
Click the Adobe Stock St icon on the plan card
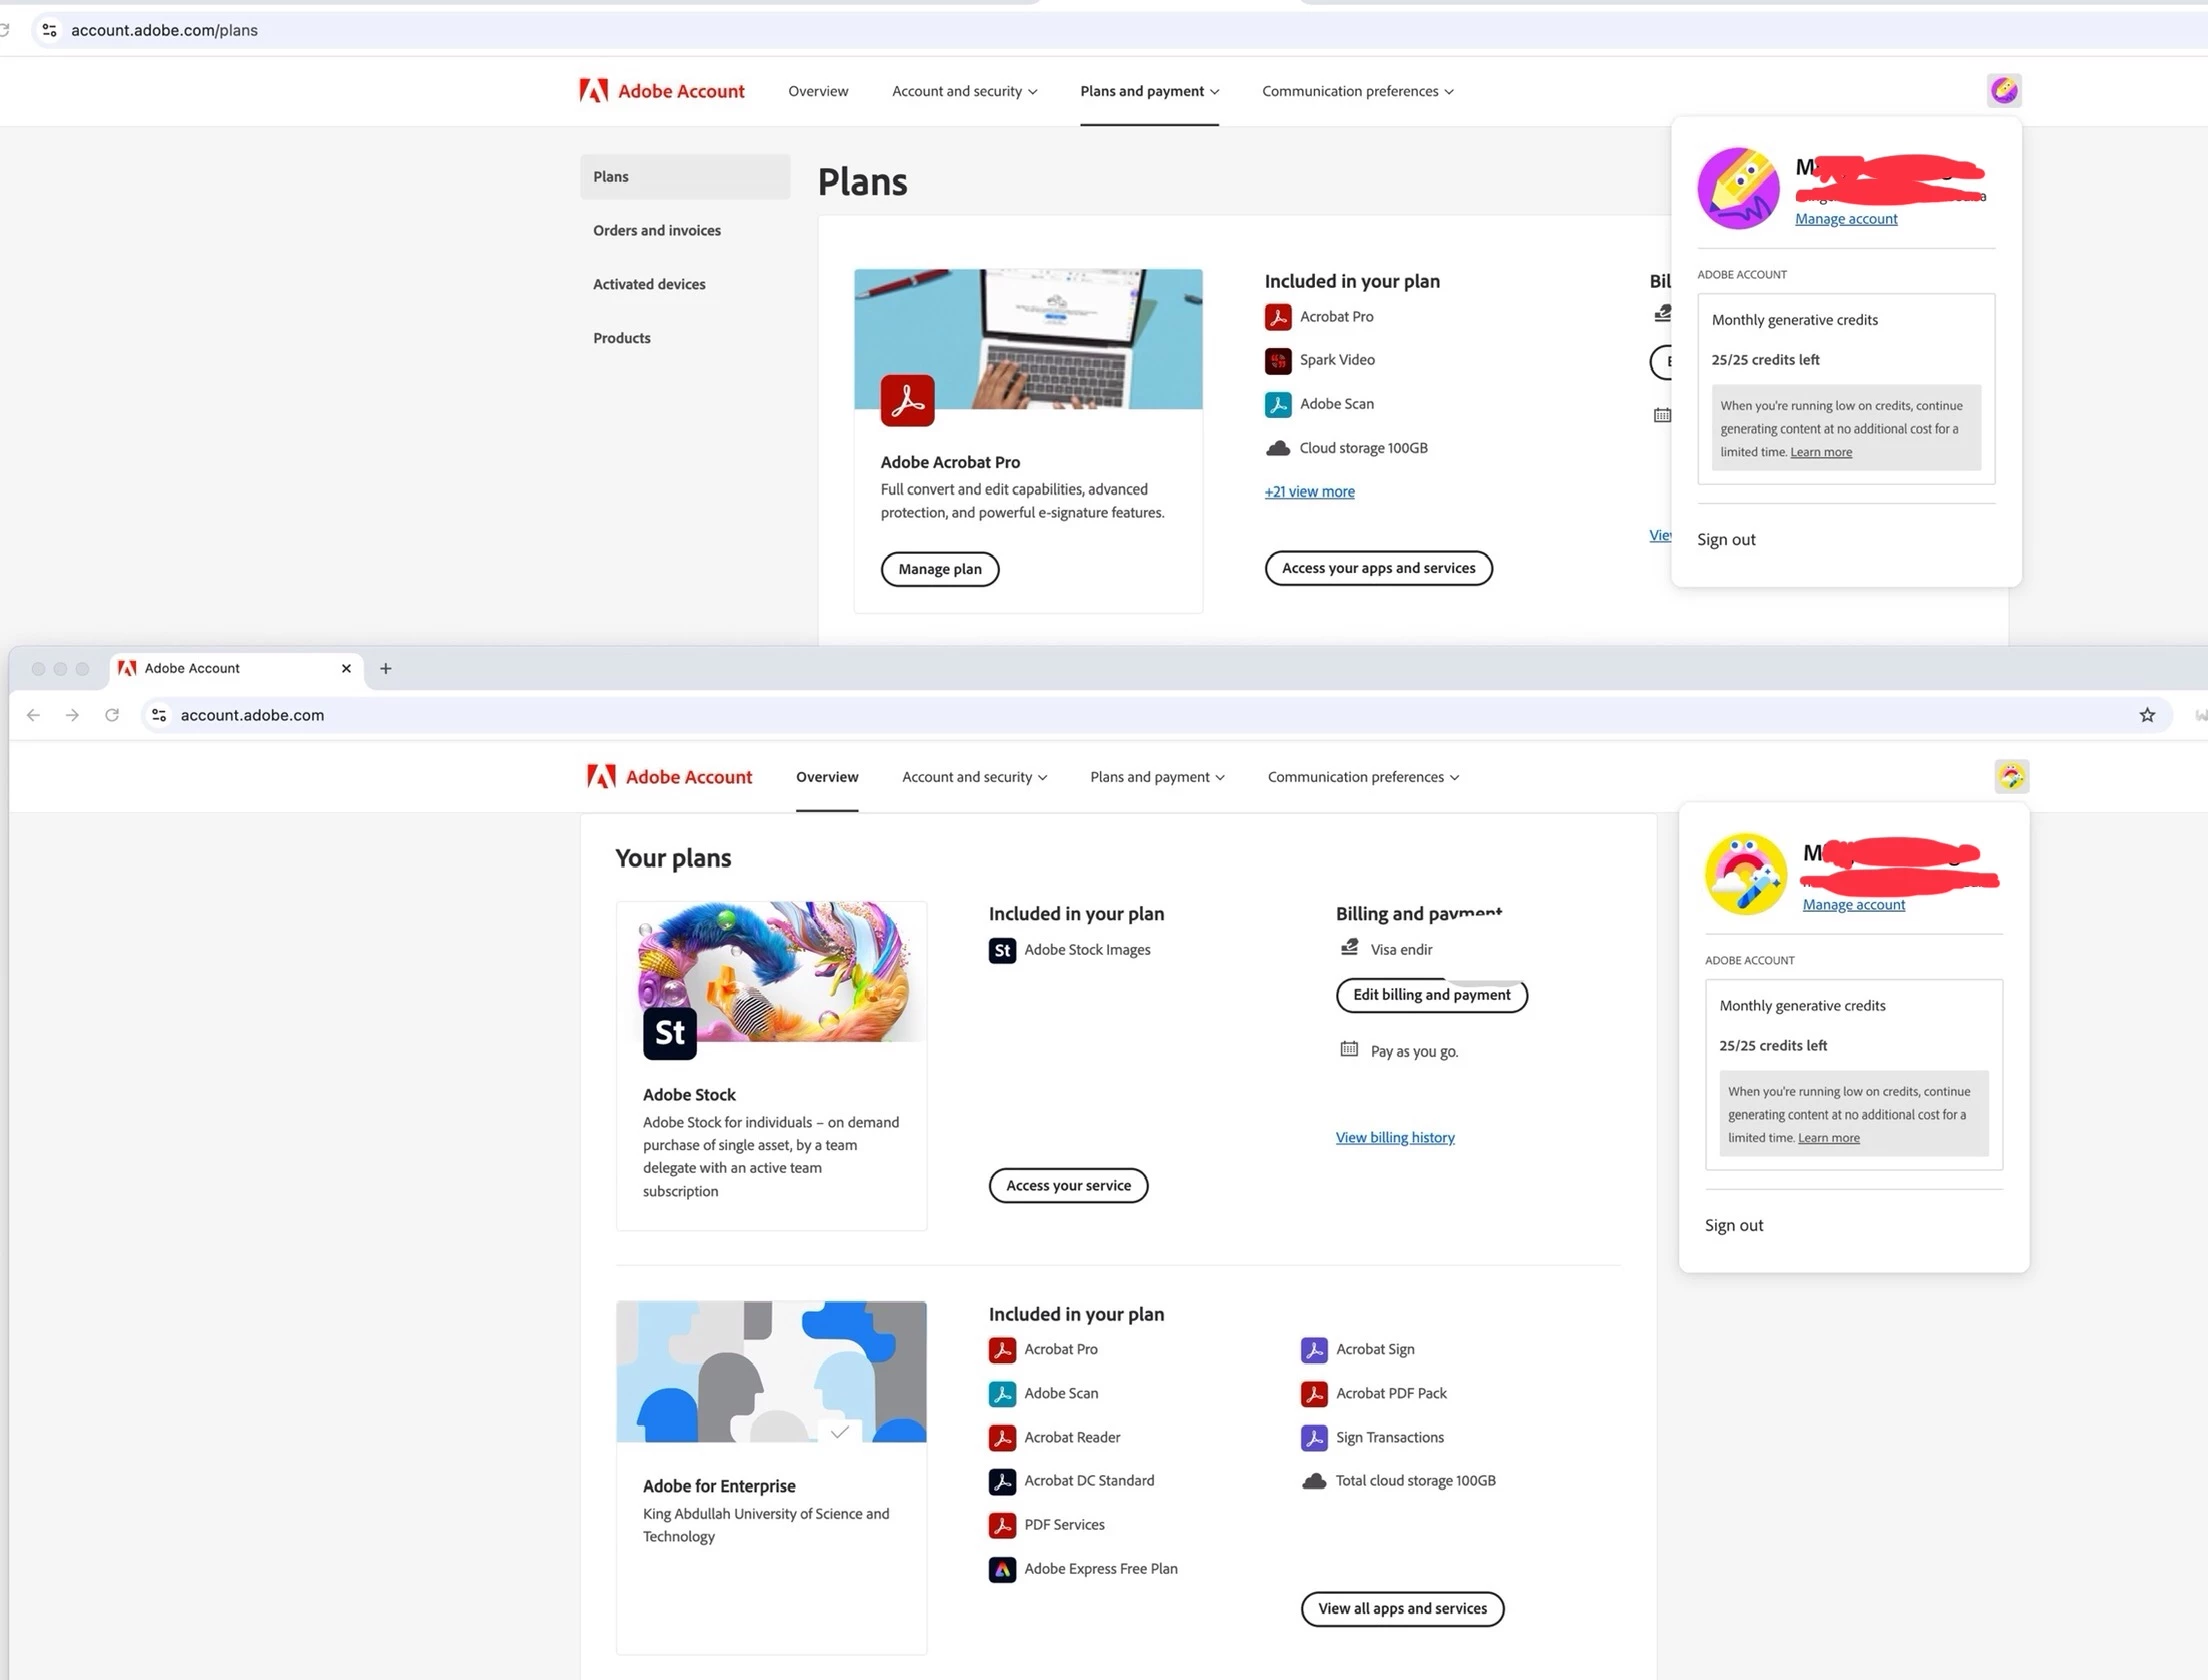(x=669, y=1032)
